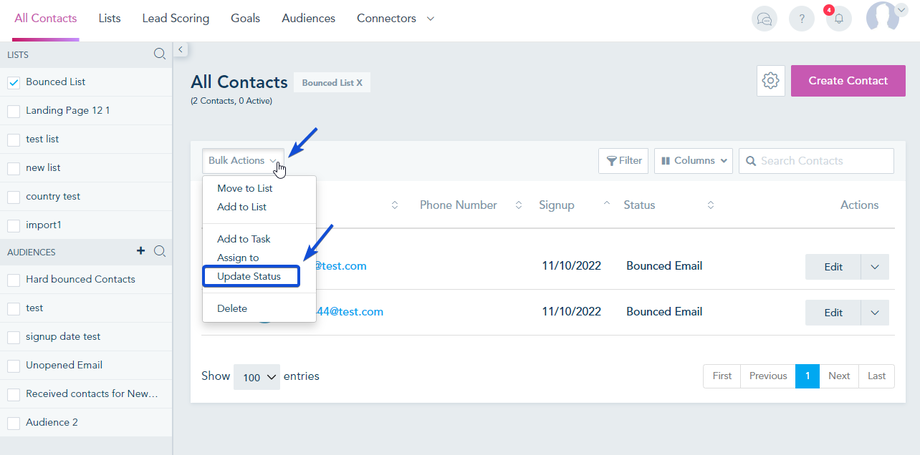The image size is (920, 455).
Task: Switch to the Lead Scoring tab
Action: tap(175, 19)
